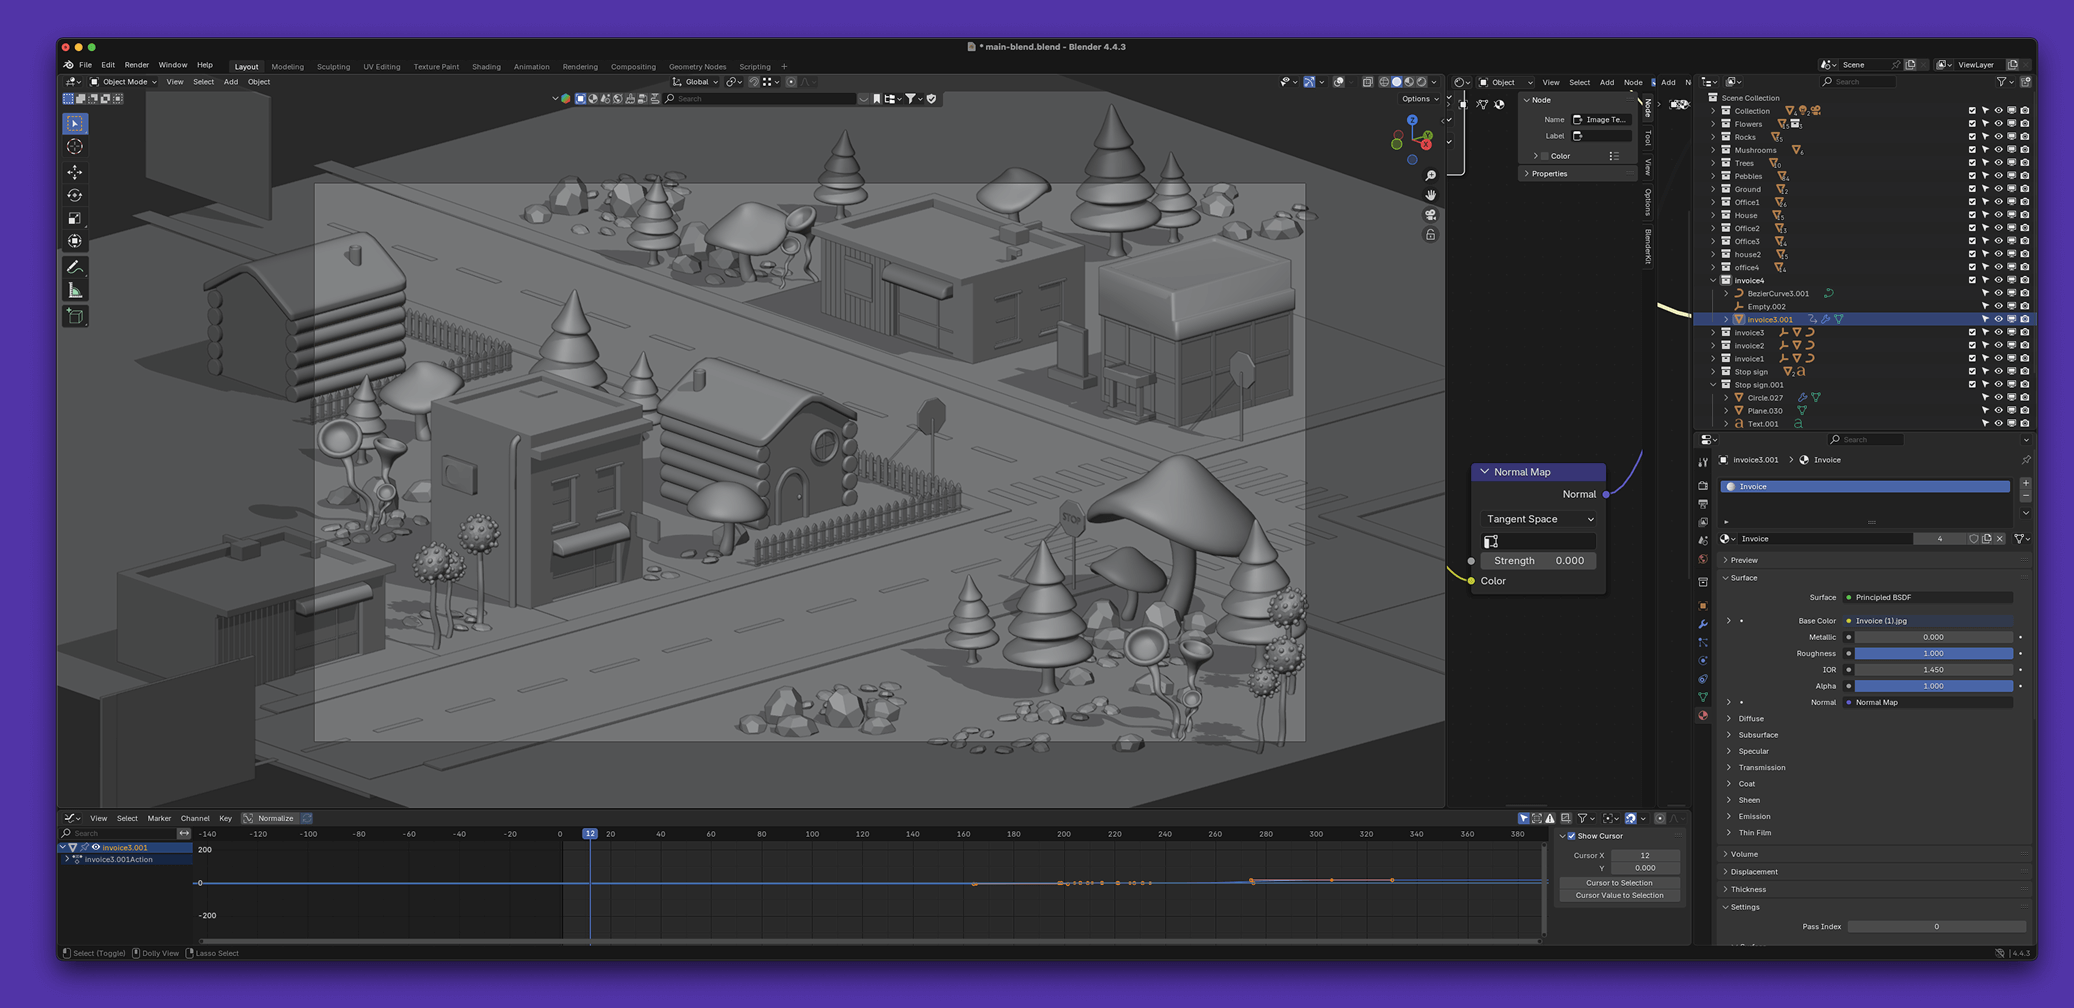Pick the Measure ruler tool
The width and height of the screenshot is (2074, 1008).
click(75, 291)
